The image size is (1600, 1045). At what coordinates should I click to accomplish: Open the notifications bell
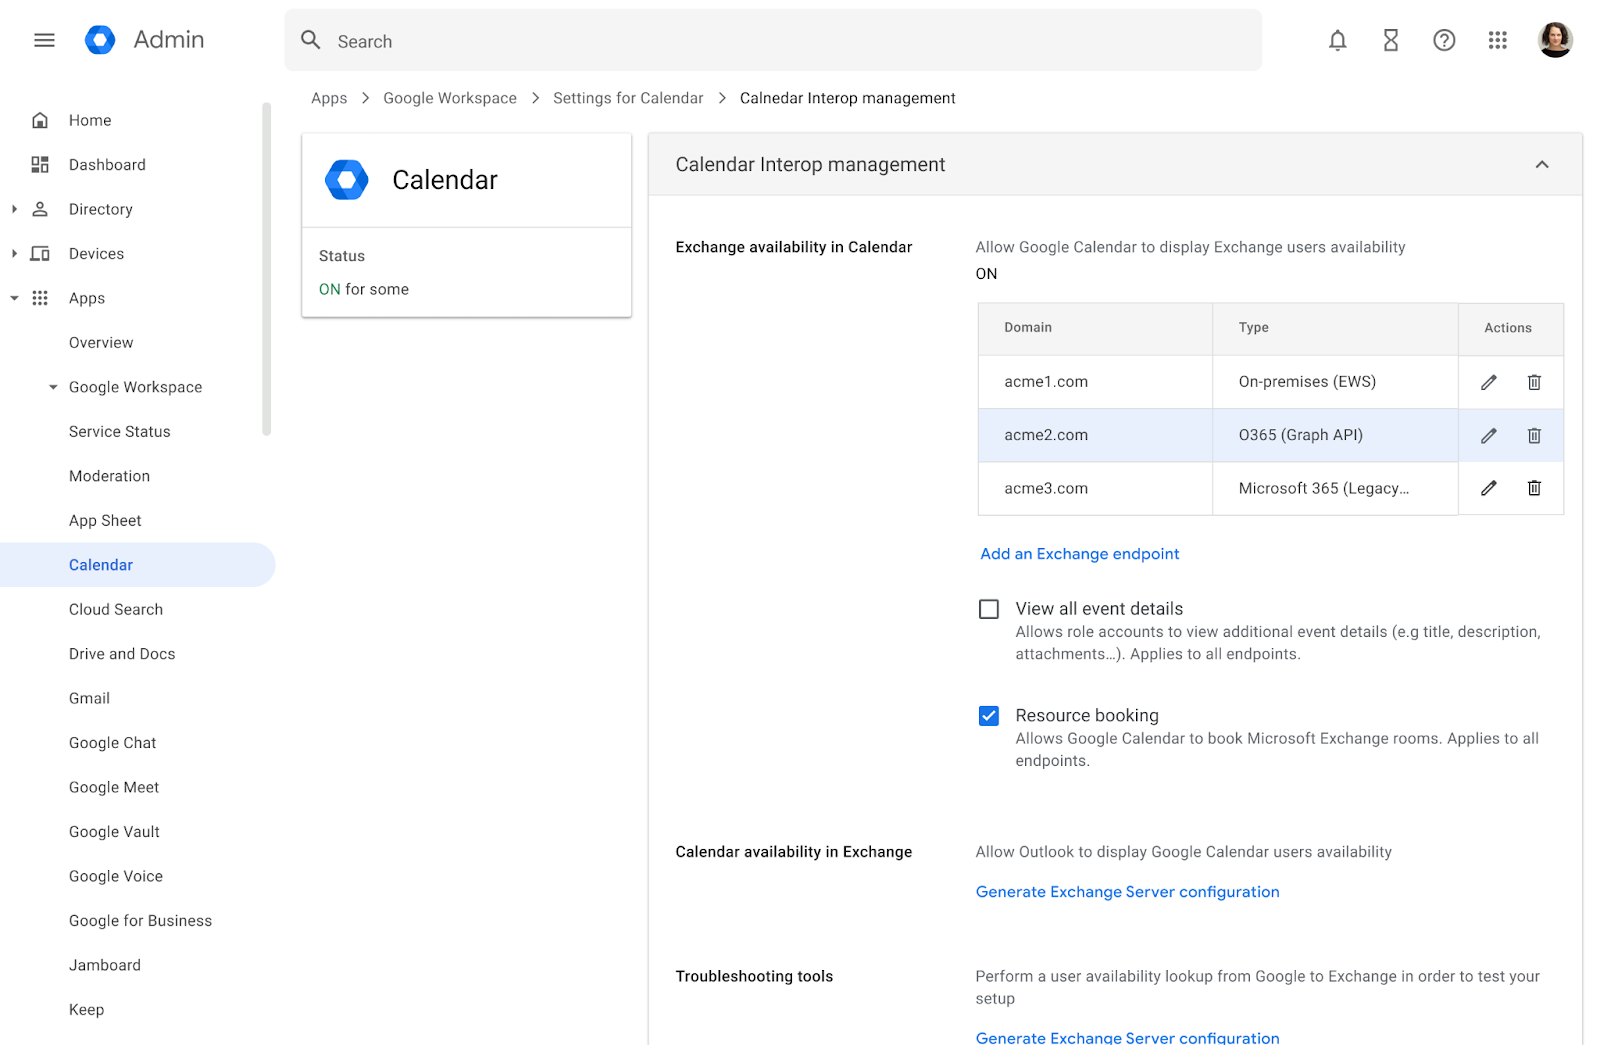tap(1337, 40)
